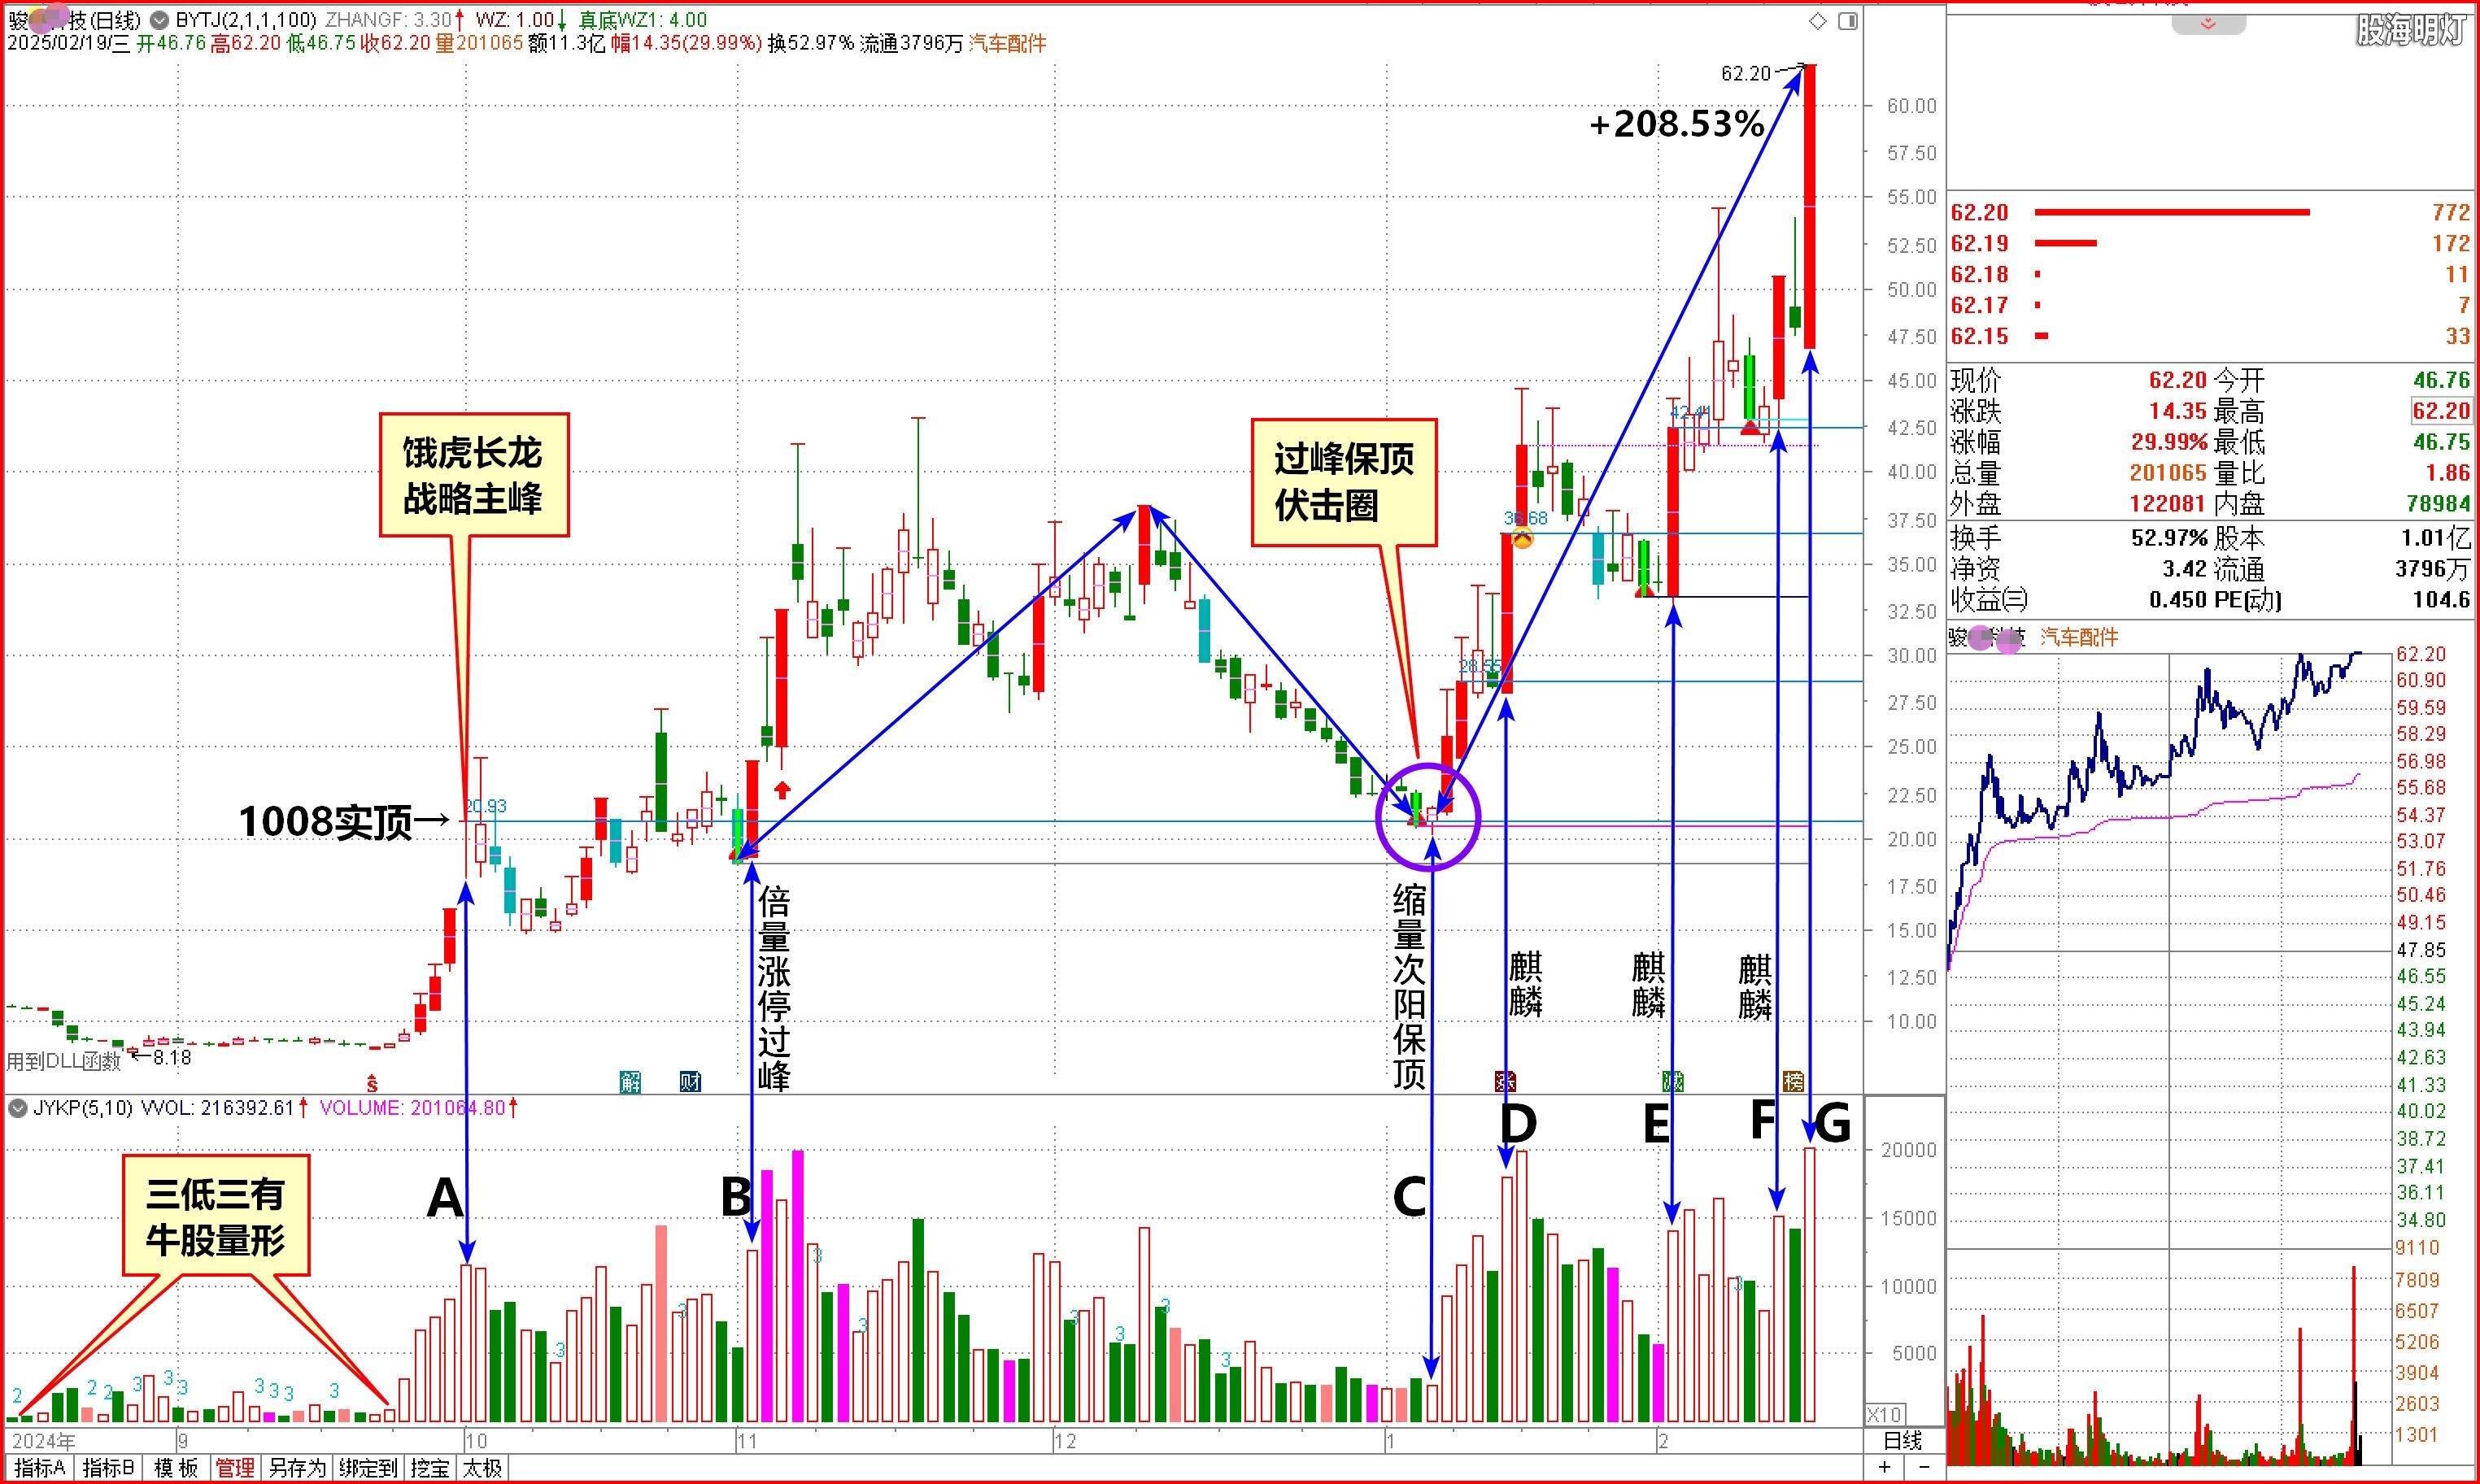
Task: Open the main indicator settings dropdown circle
Action: [159, 20]
